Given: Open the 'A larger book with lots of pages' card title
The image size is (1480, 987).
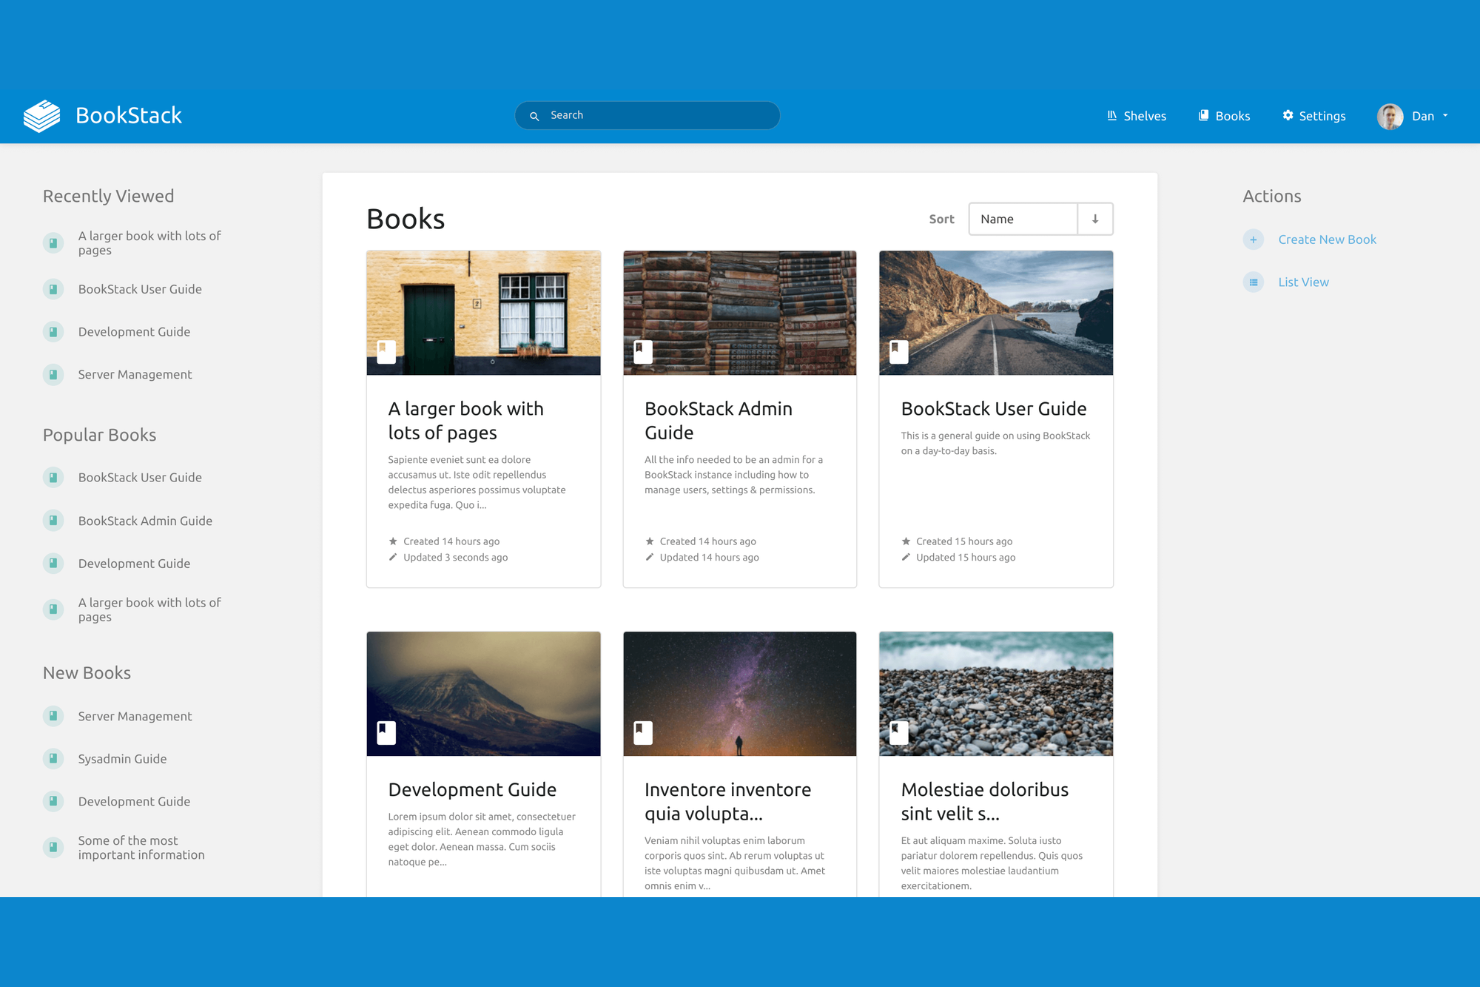Looking at the screenshot, I should [x=466, y=421].
